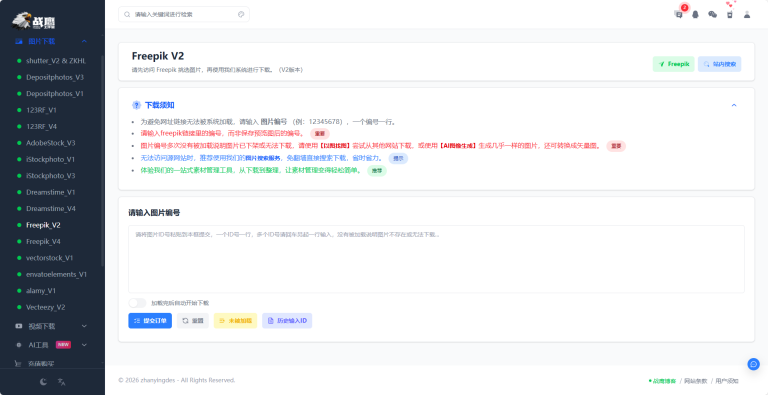Open the 【AI图像生成】 link in notice
Image resolution: width=768 pixels, height=395 pixels.
tap(457, 146)
